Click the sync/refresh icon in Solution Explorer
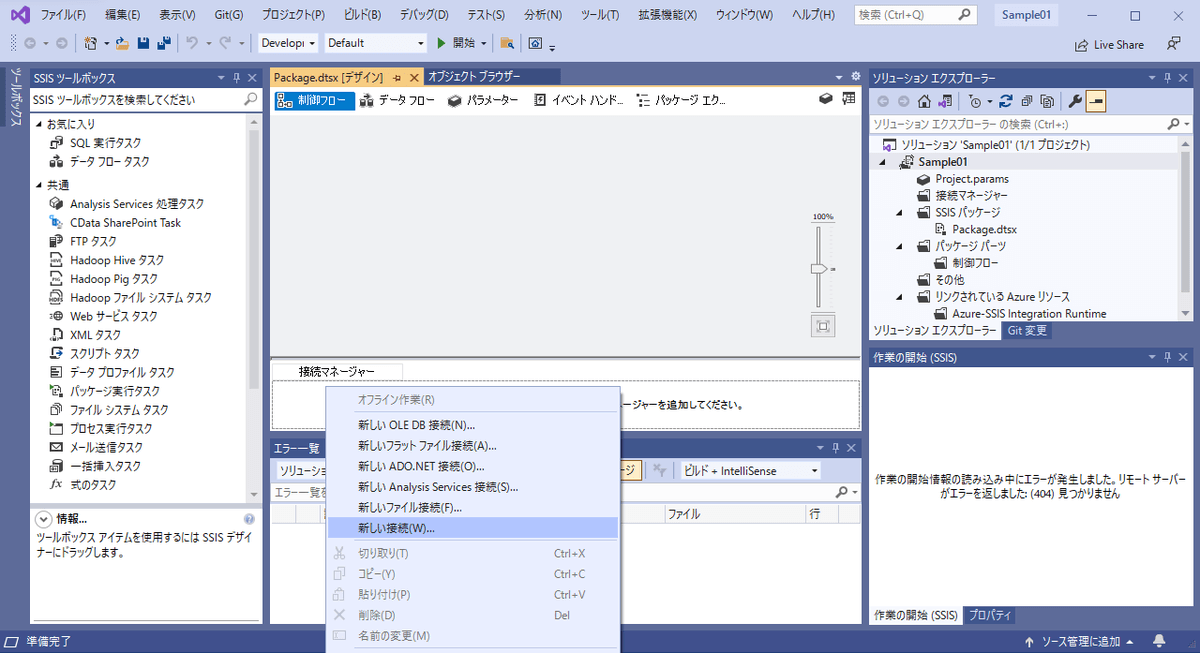1200x653 pixels. point(1006,101)
